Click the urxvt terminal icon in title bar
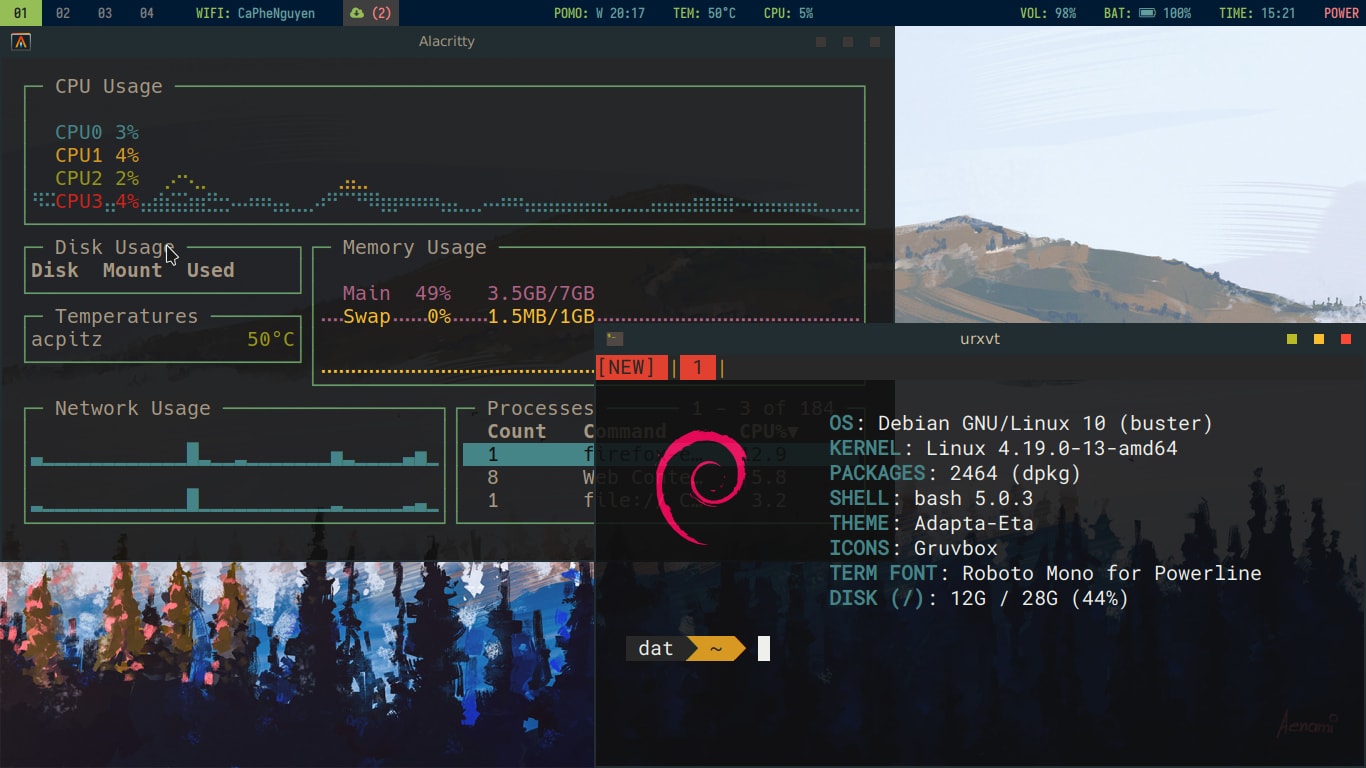Image resolution: width=1366 pixels, height=768 pixels. coord(615,339)
